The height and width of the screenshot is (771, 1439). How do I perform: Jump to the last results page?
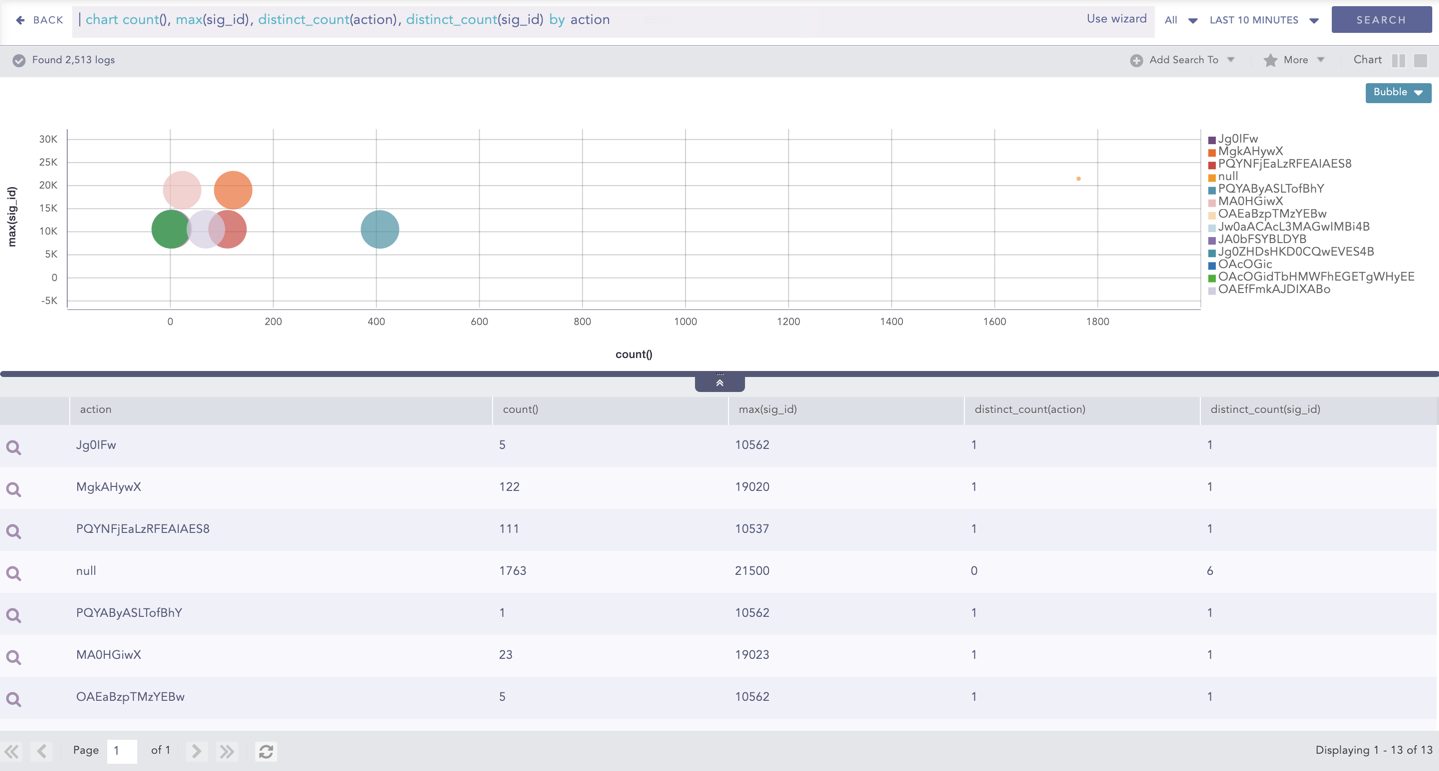pyautogui.click(x=227, y=751)
